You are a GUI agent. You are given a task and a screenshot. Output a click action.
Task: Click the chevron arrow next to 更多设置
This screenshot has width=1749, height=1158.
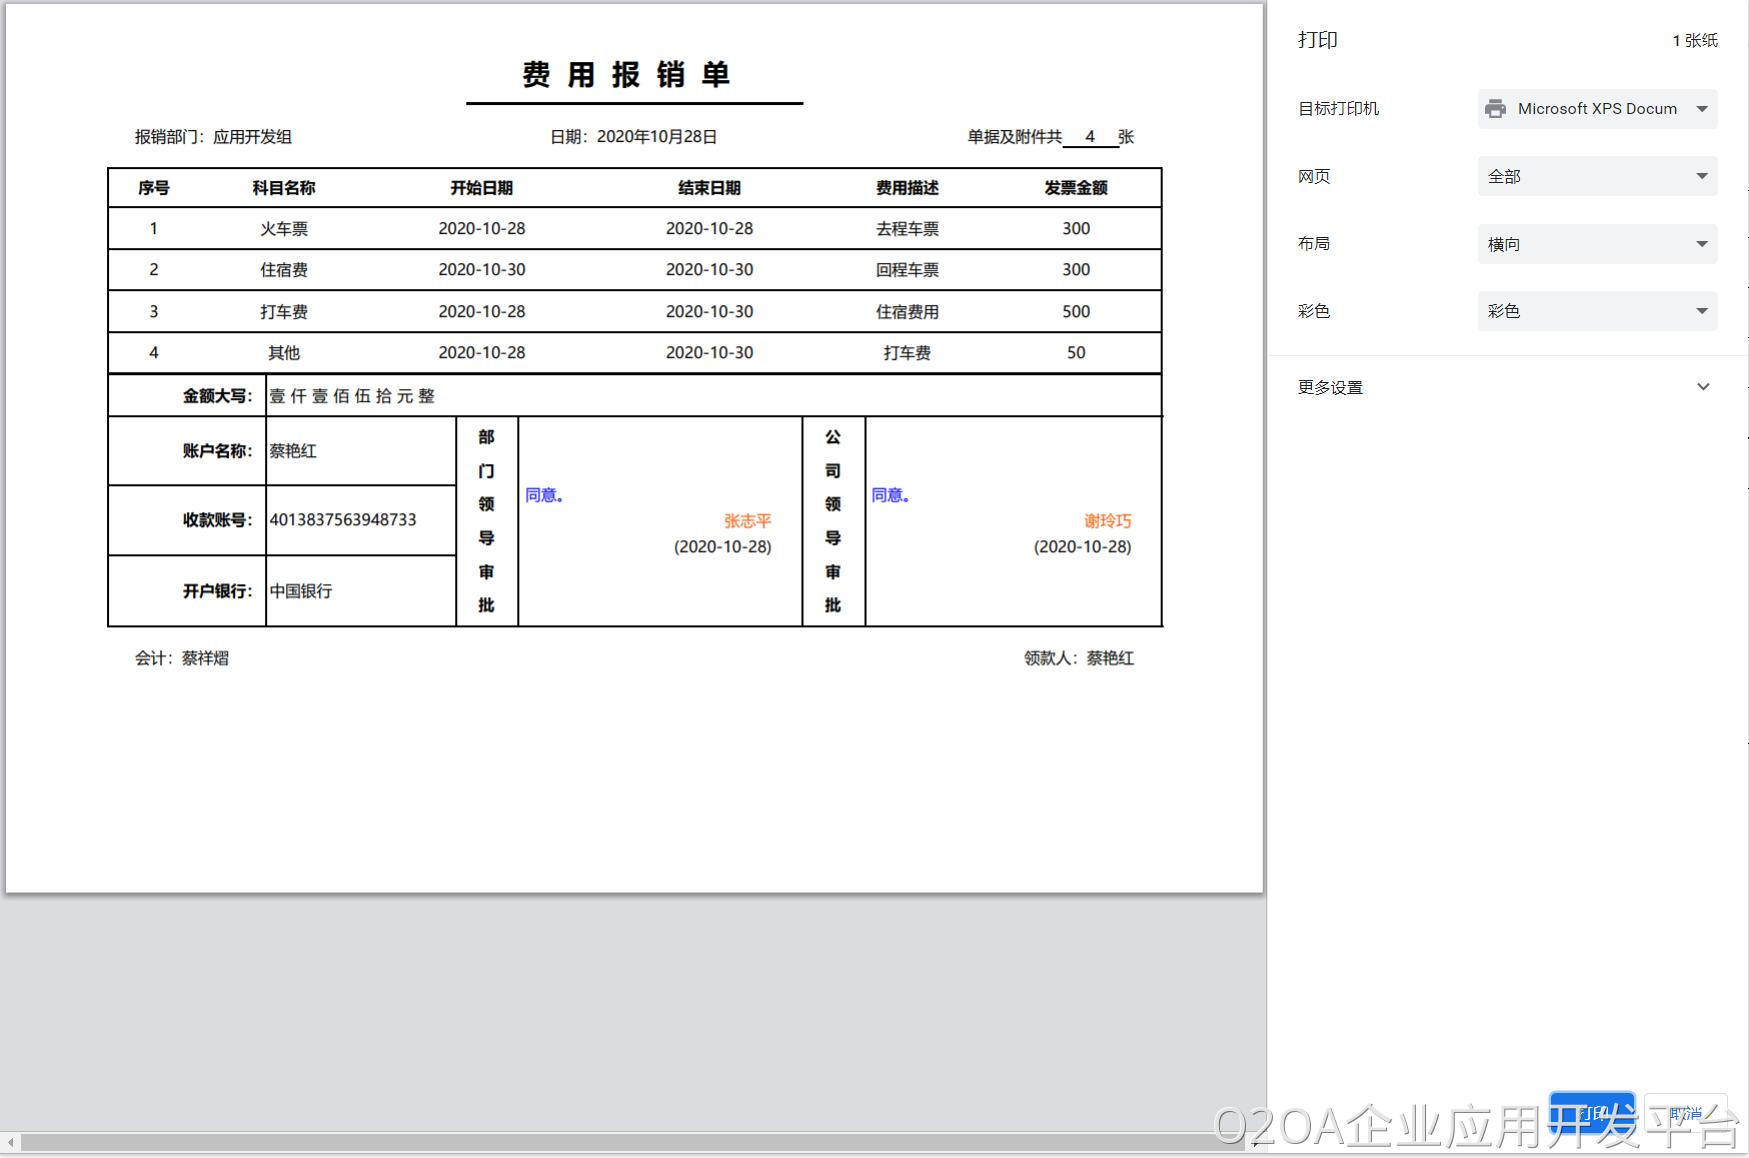(x=1703, y=387)
